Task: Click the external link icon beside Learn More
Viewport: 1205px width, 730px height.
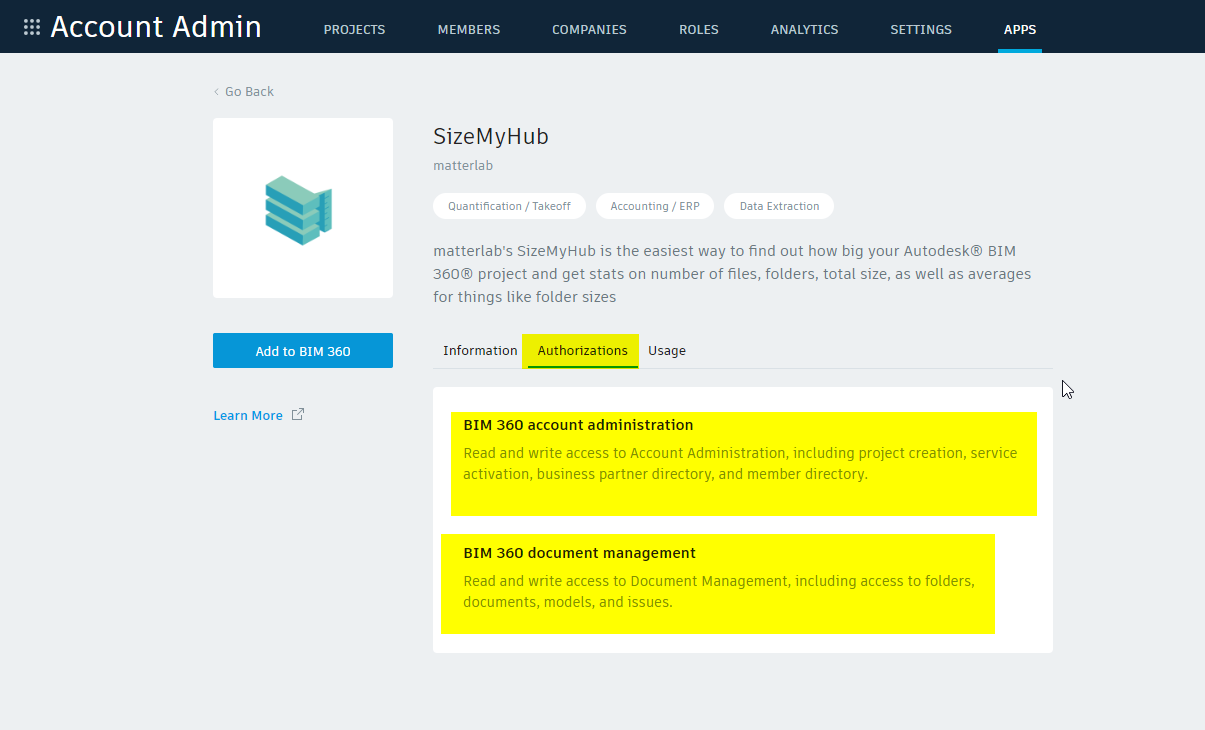Action: [298, 414]
